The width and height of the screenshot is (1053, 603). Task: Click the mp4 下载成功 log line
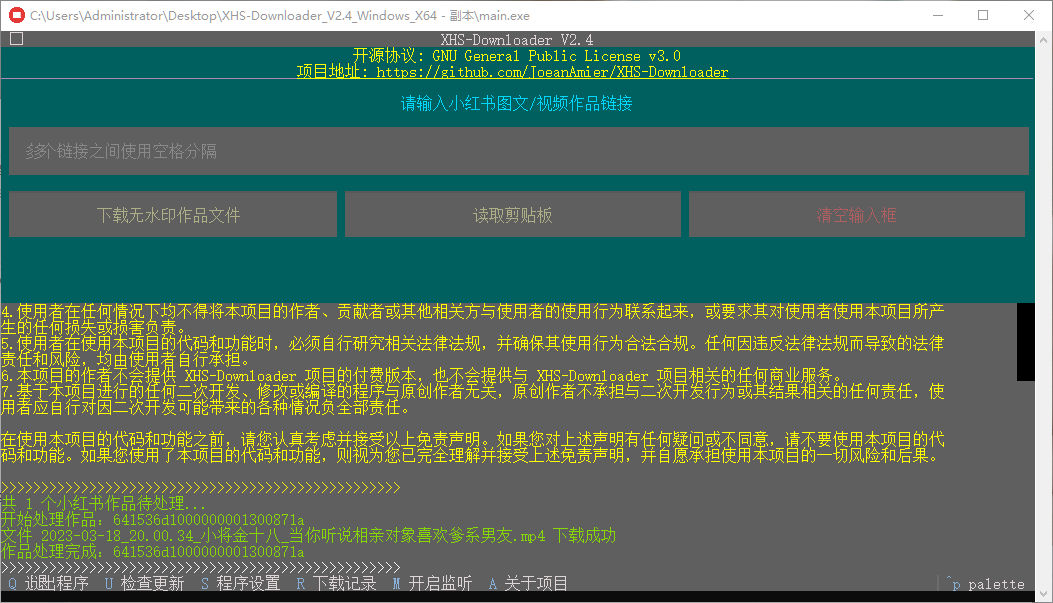[x=308, y=535]
